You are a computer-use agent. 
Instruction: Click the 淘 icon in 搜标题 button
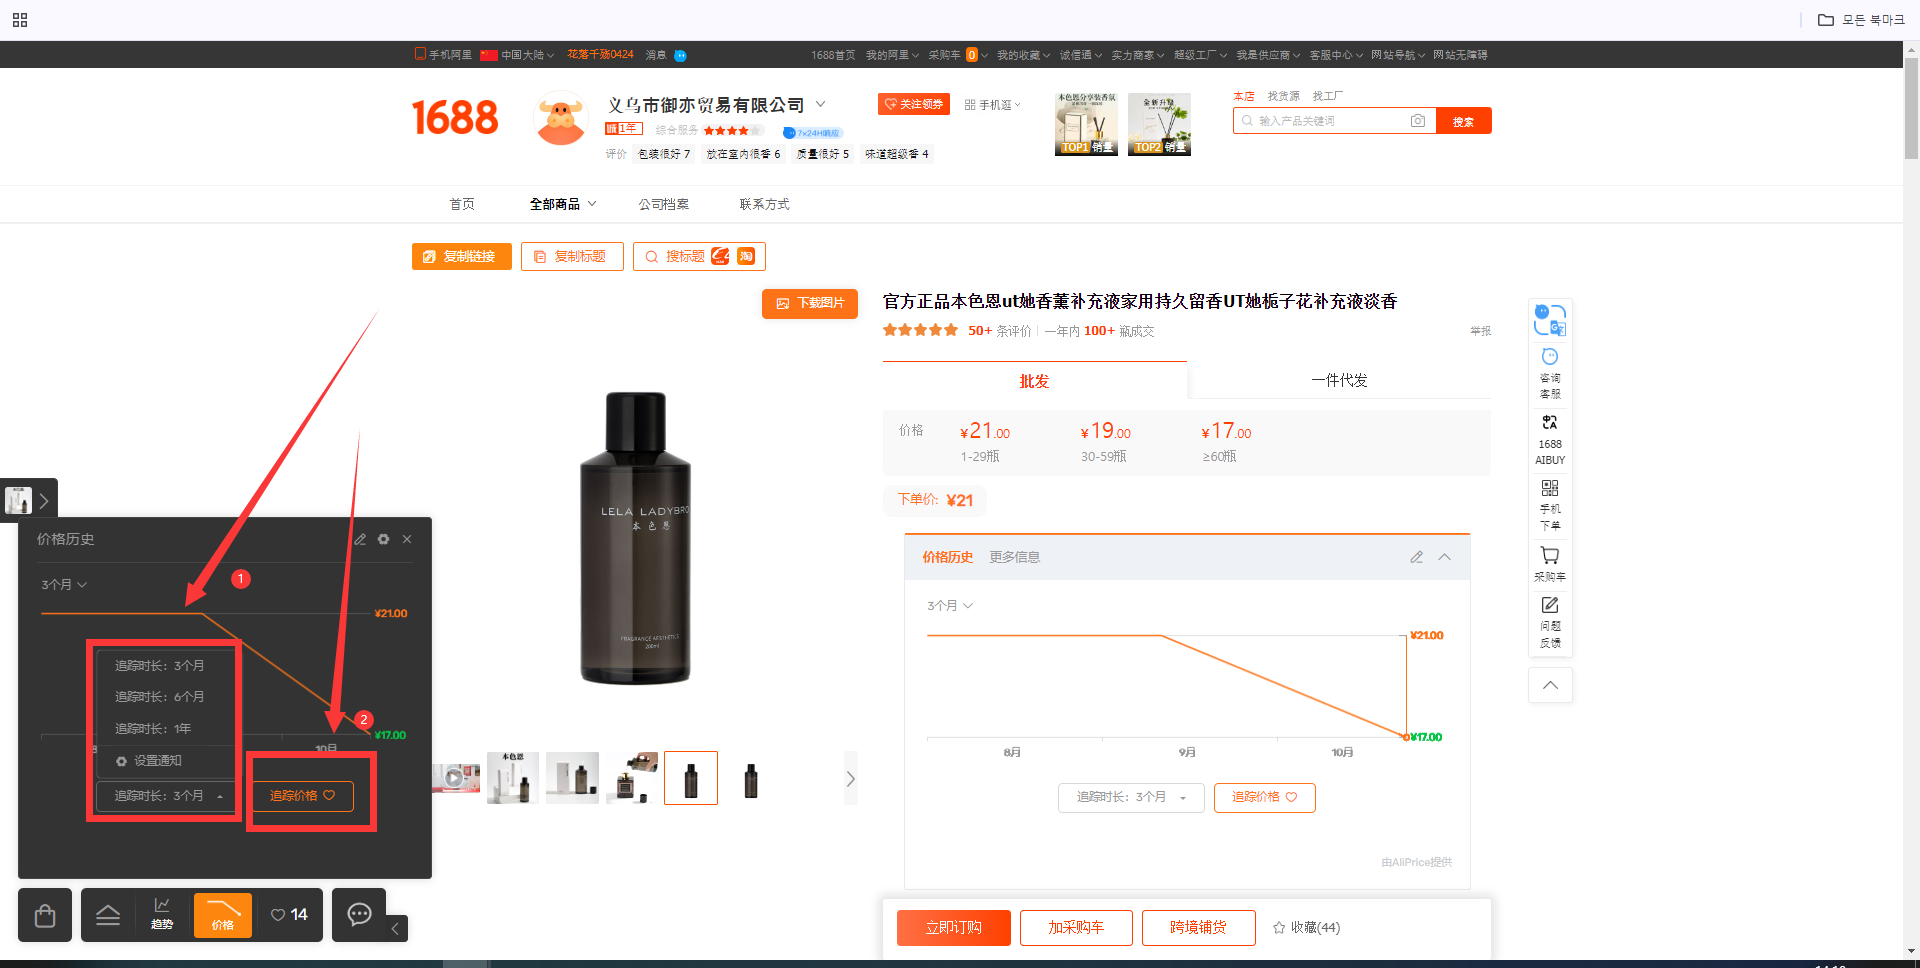746,256
